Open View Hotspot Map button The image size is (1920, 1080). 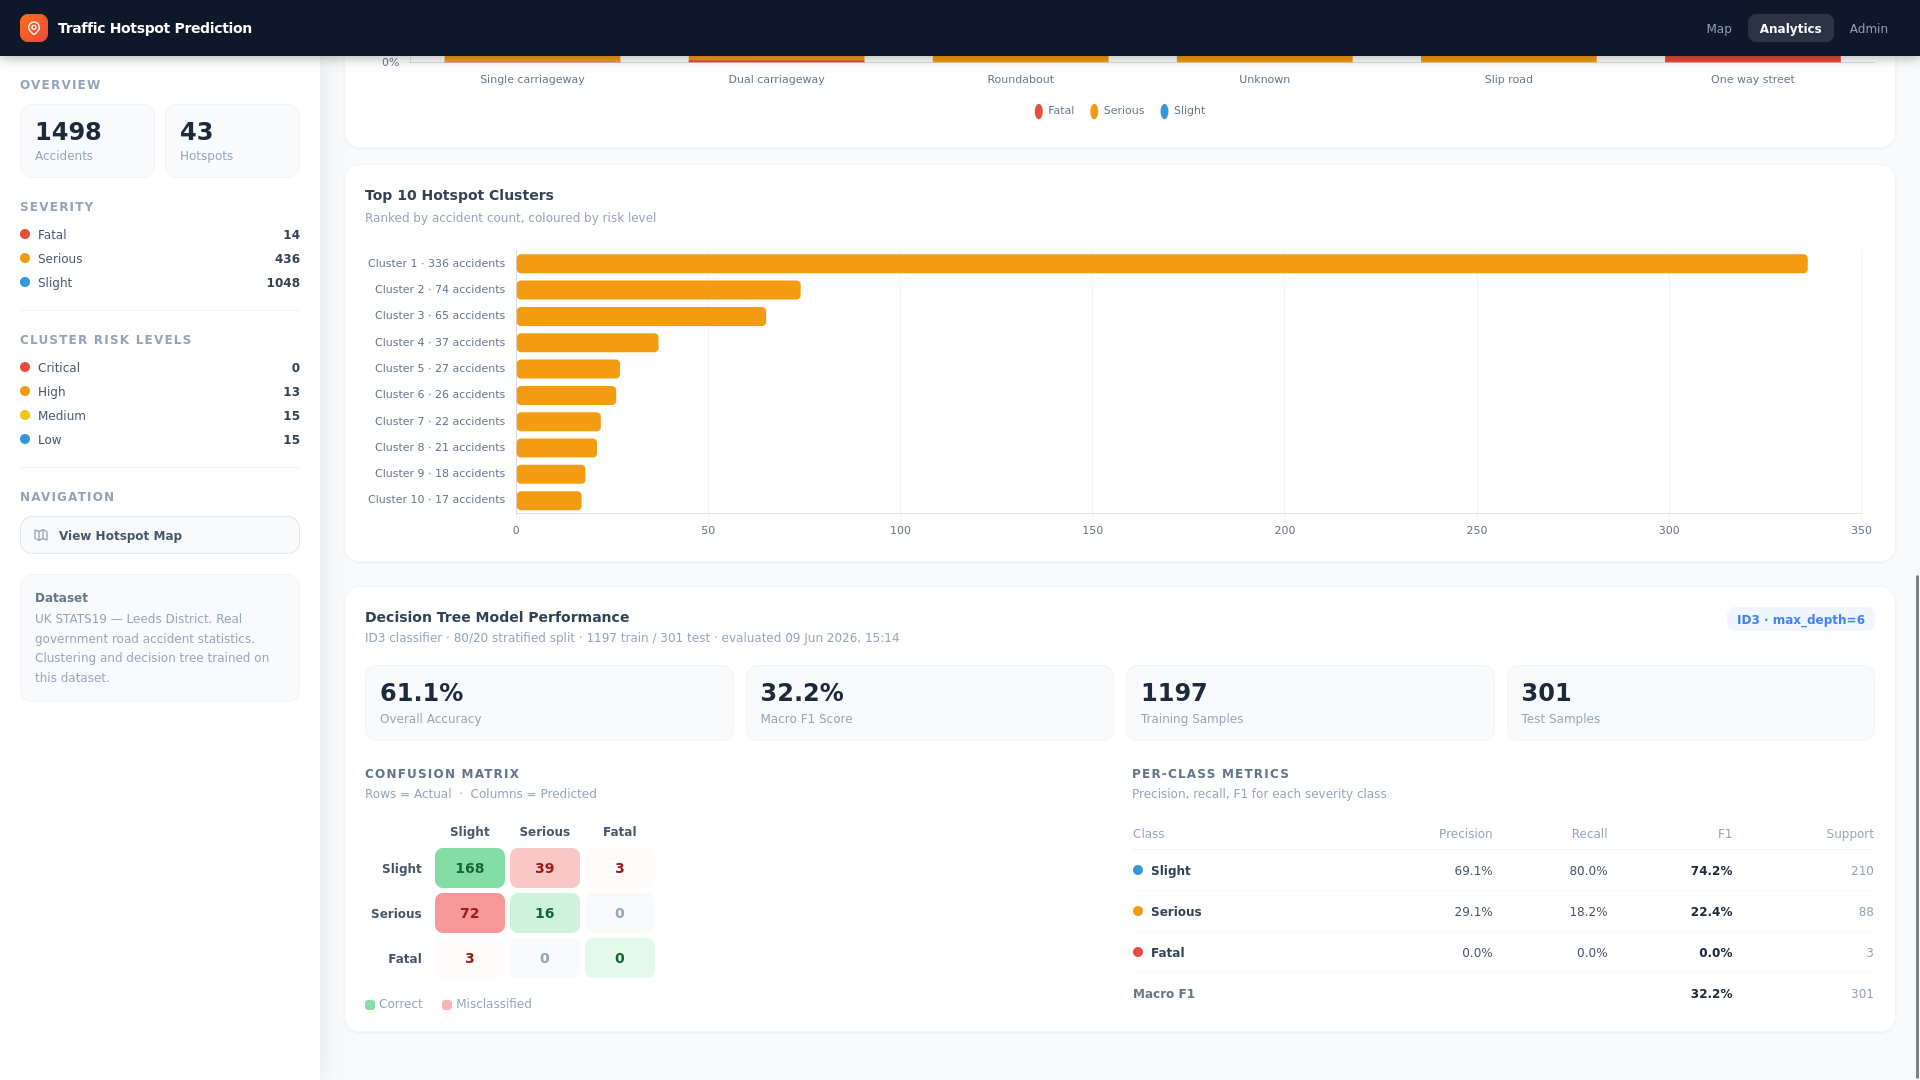tap(160, 535)
